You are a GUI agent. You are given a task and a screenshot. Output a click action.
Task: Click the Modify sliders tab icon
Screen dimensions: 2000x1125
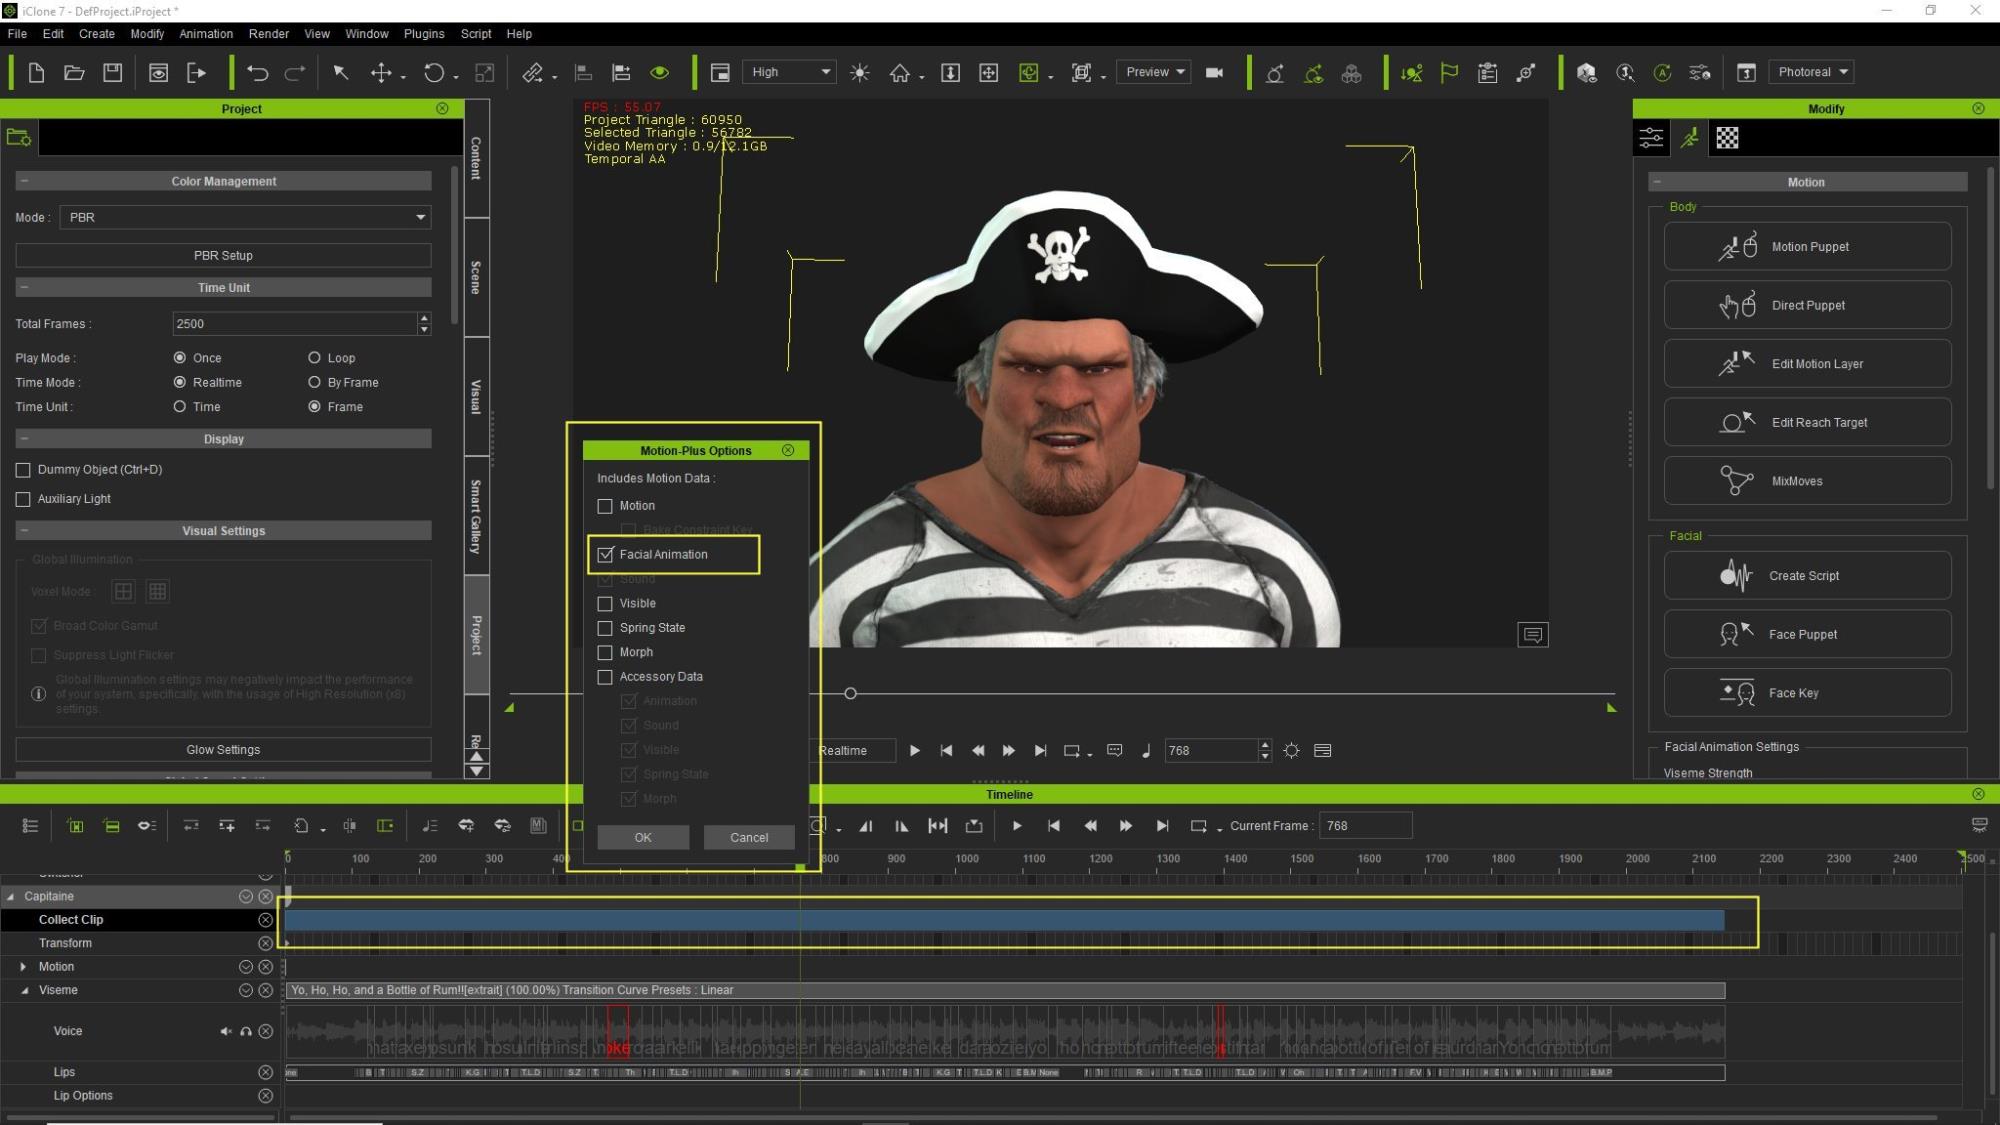1651,138
